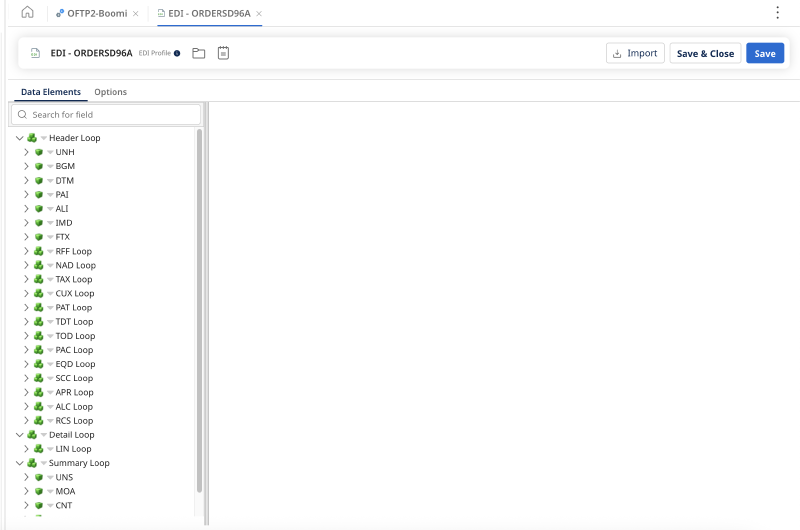Image resolution: width=800 pixels, height=530 pixels.
Task: Click the NAD Loop green cubes icon
Action: 39,265
